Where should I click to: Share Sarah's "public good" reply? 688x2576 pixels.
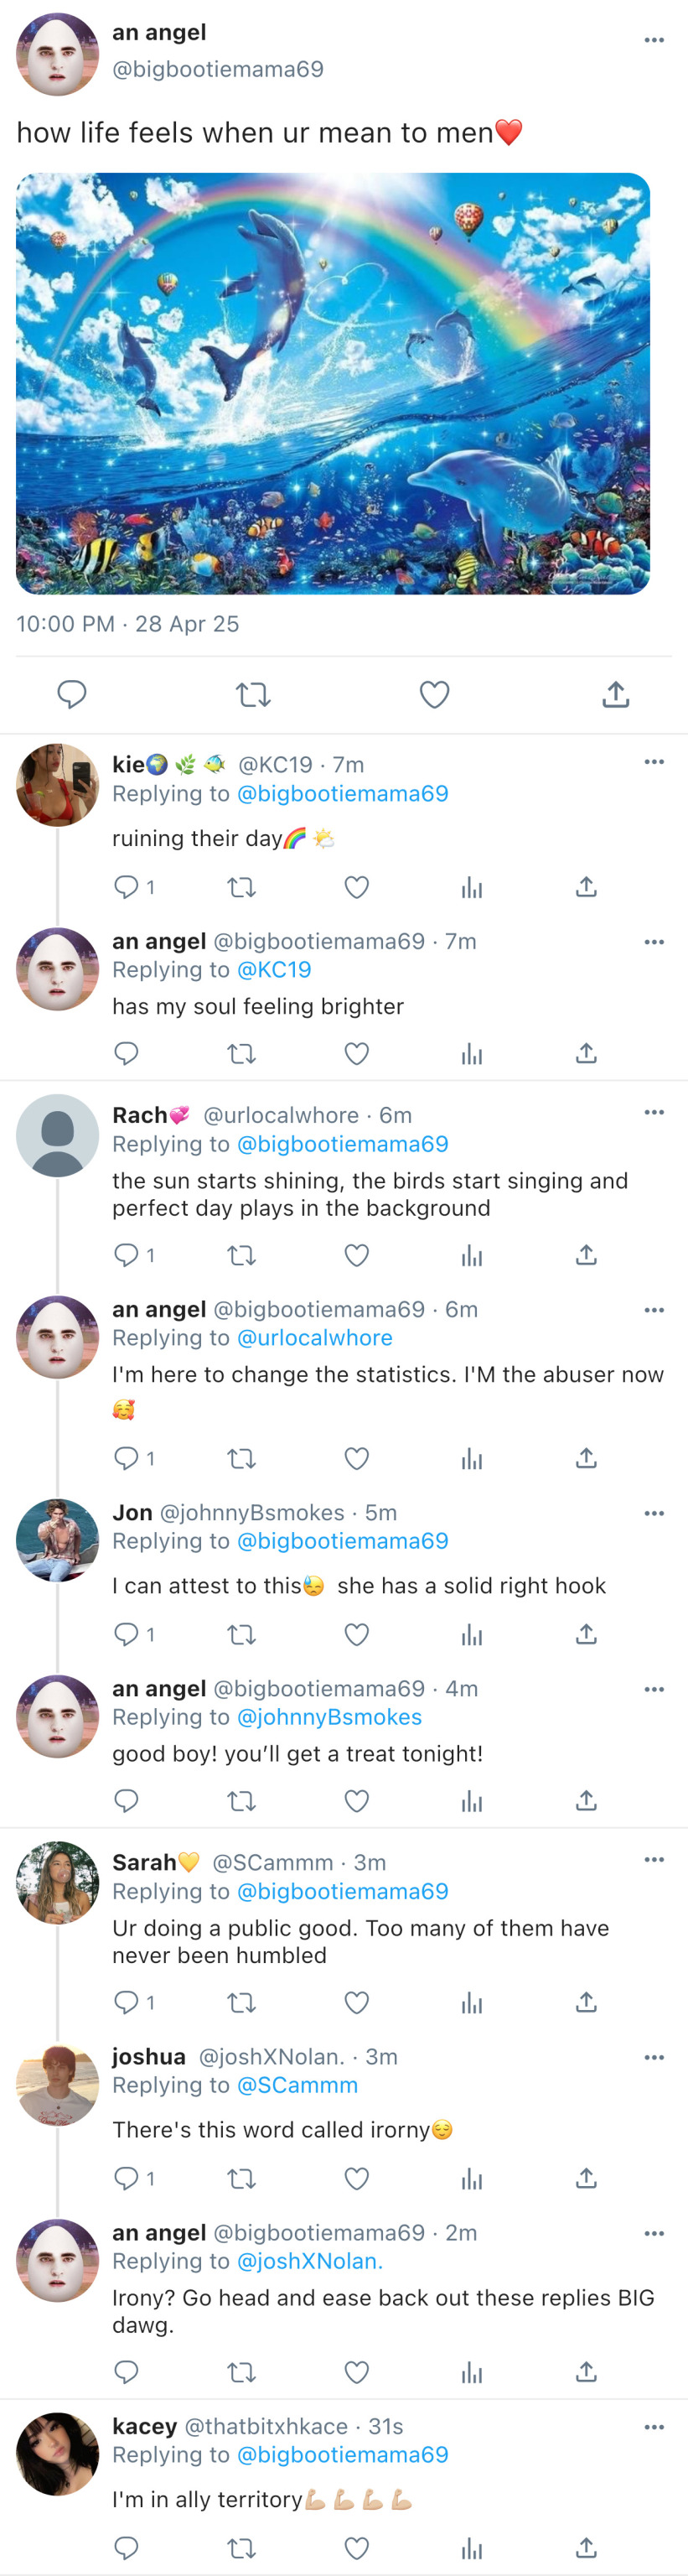point(586,2002)
